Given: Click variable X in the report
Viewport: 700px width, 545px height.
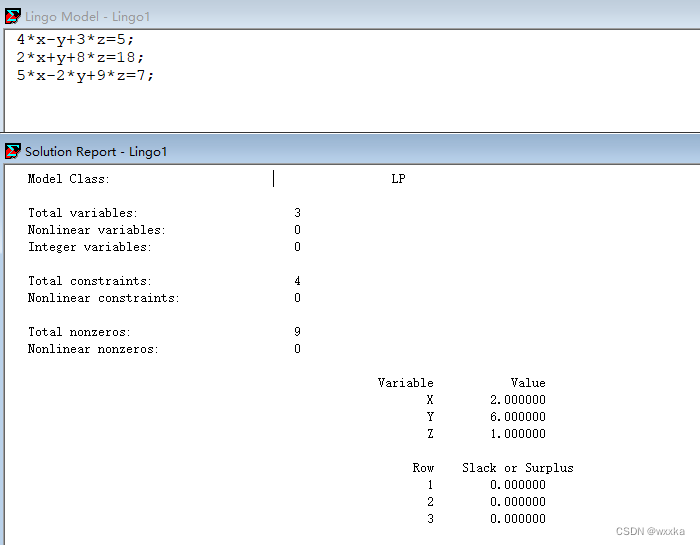Looking at the screenshot, I should 430,400.
